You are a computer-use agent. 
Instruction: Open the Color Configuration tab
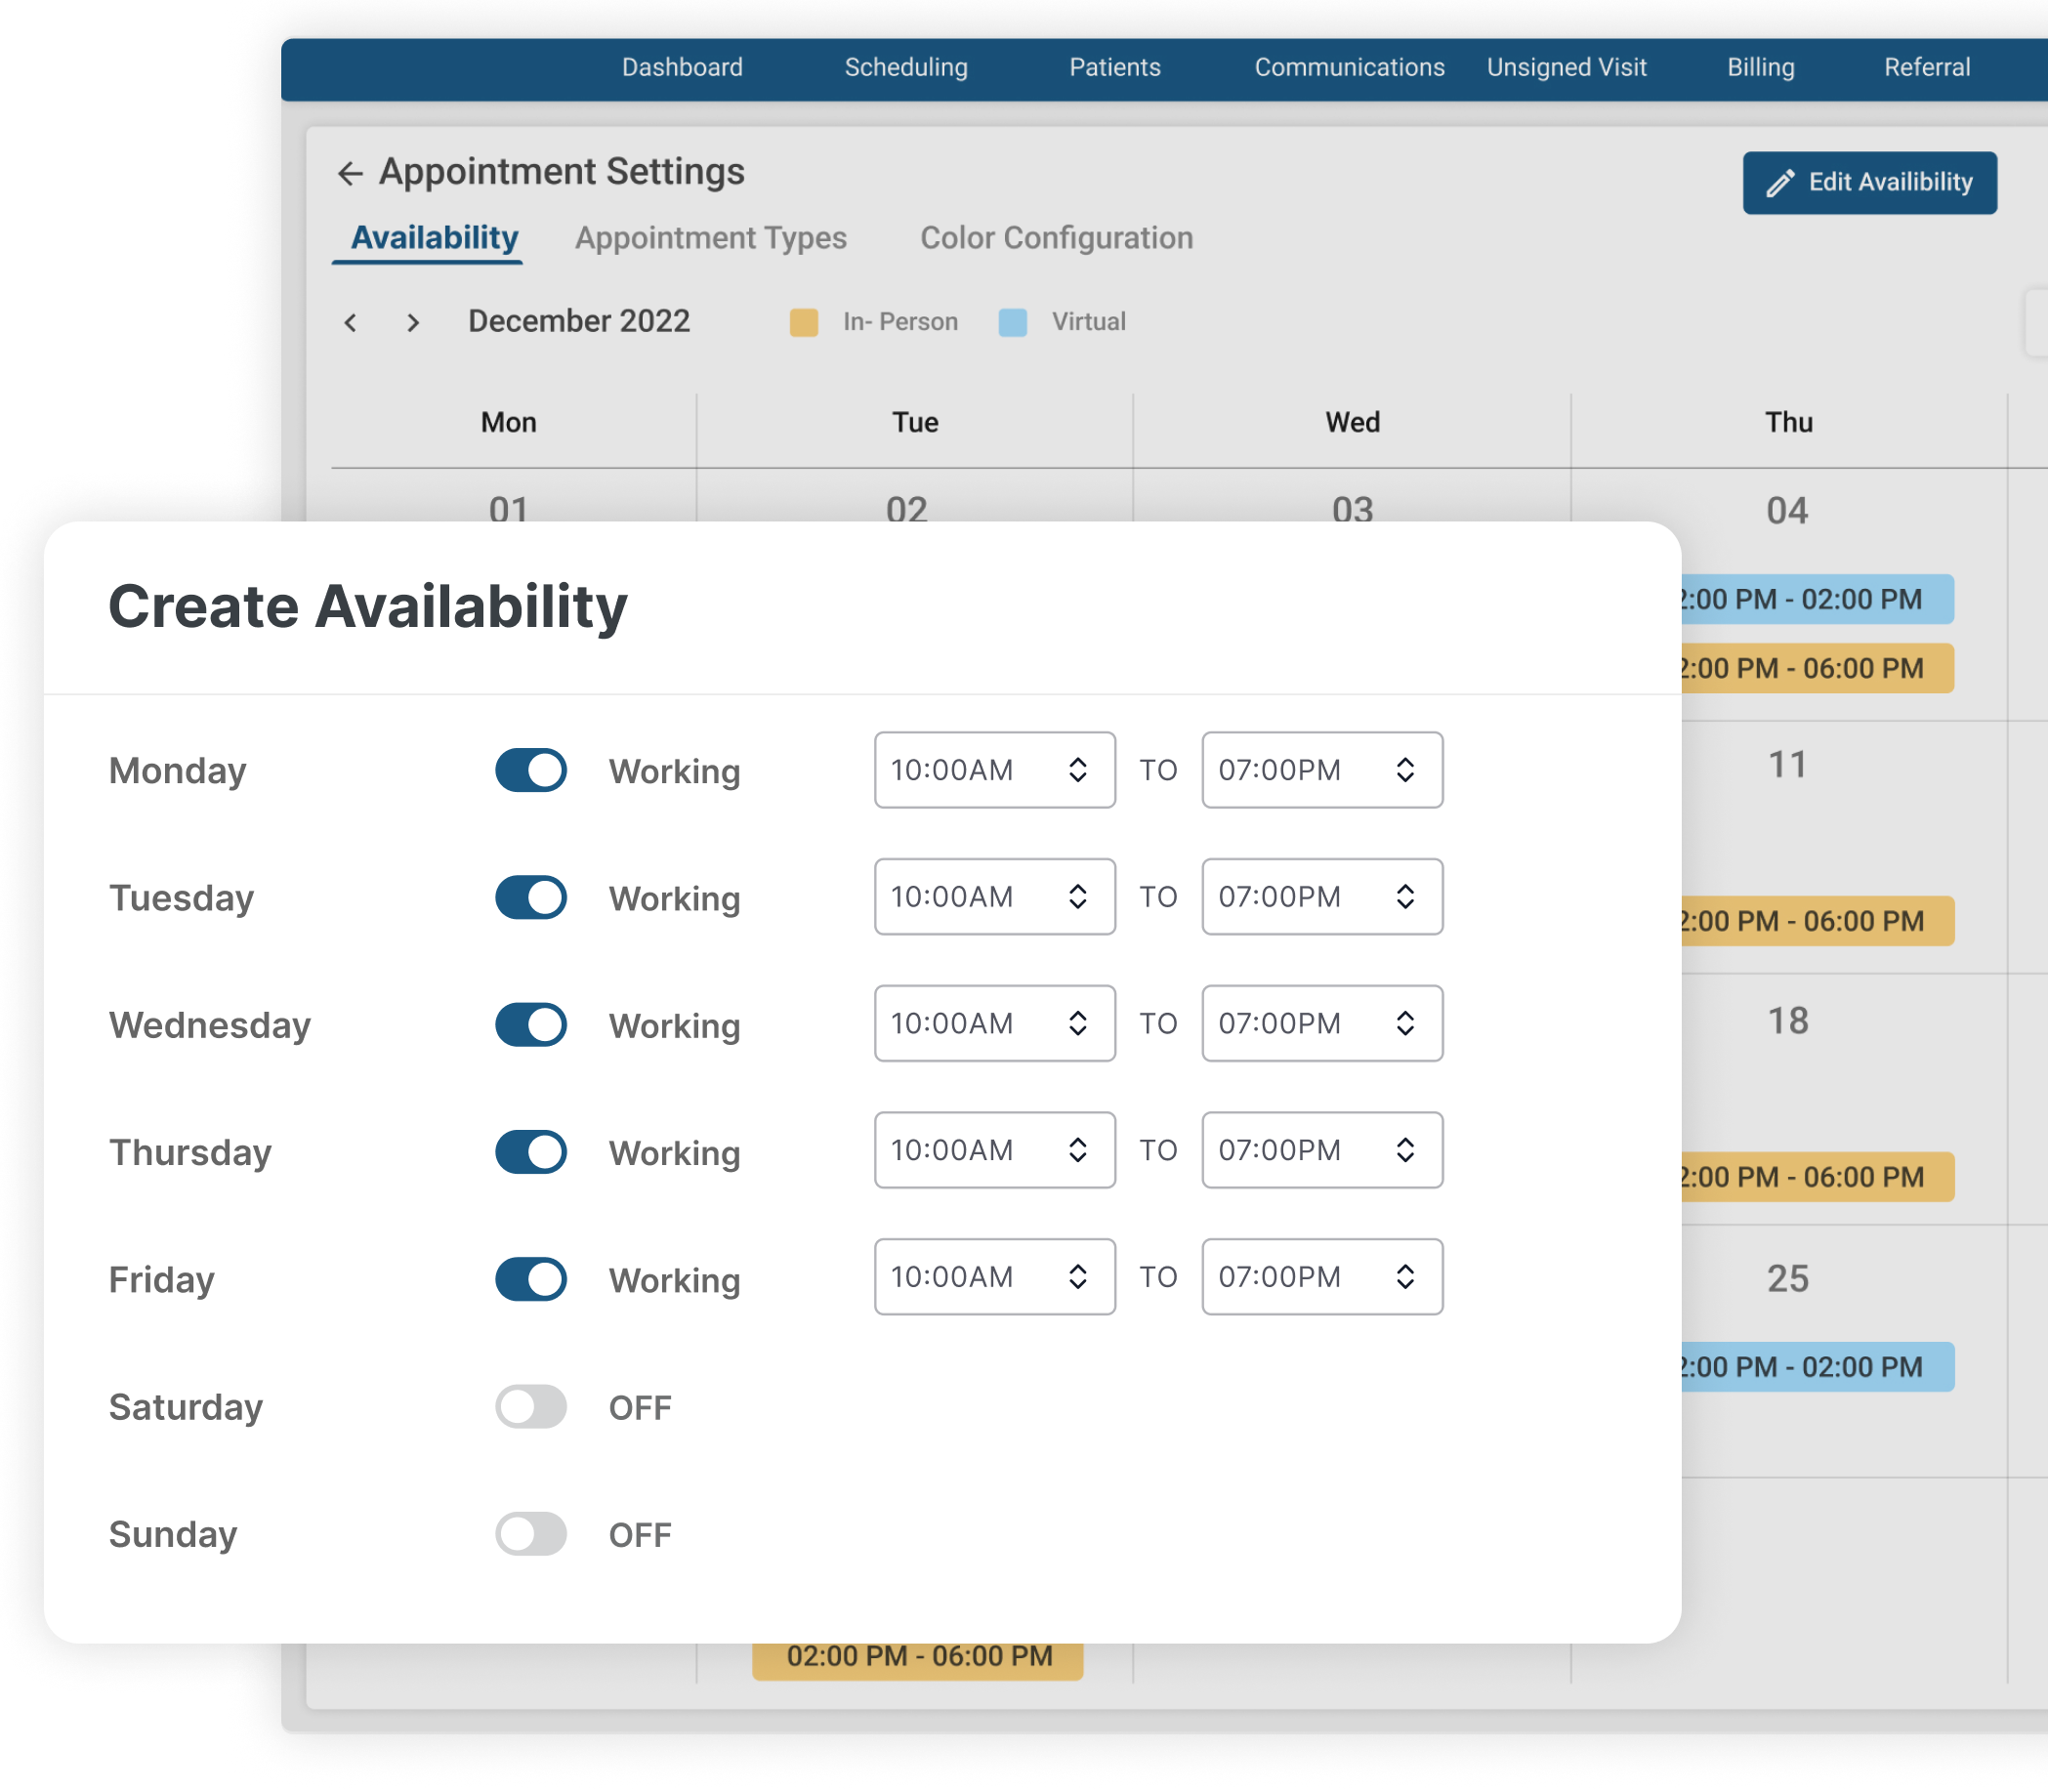[1056, 238]
